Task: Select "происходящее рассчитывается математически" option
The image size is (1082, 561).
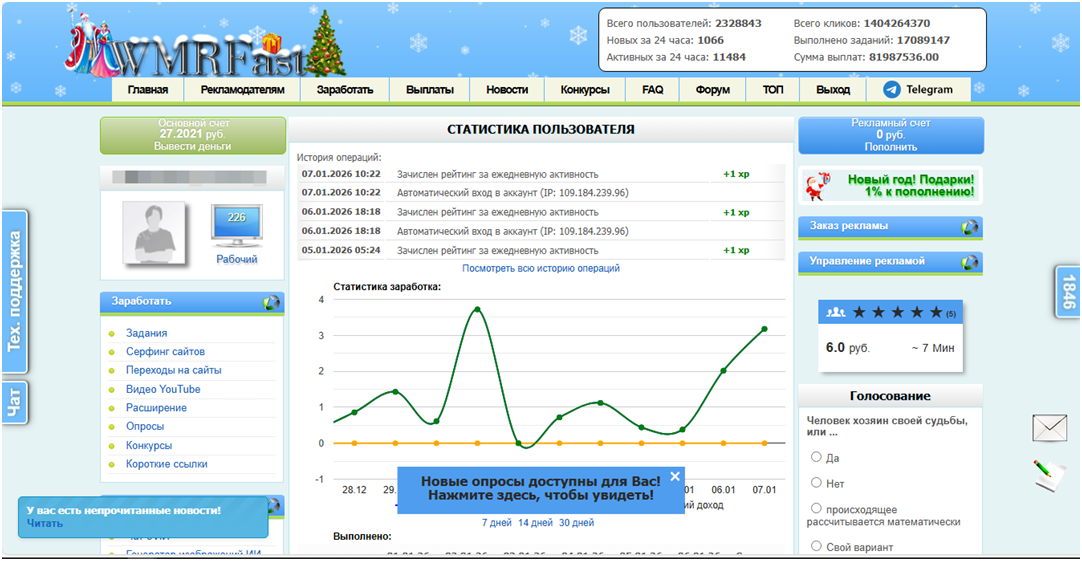Action: (816, 509)
